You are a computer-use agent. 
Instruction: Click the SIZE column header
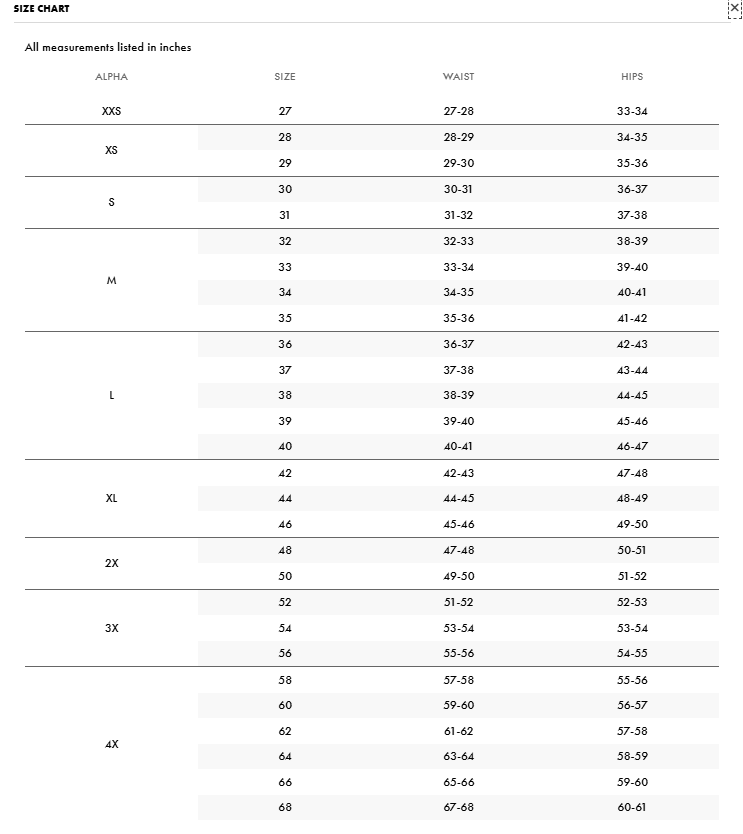click(285, 77)
